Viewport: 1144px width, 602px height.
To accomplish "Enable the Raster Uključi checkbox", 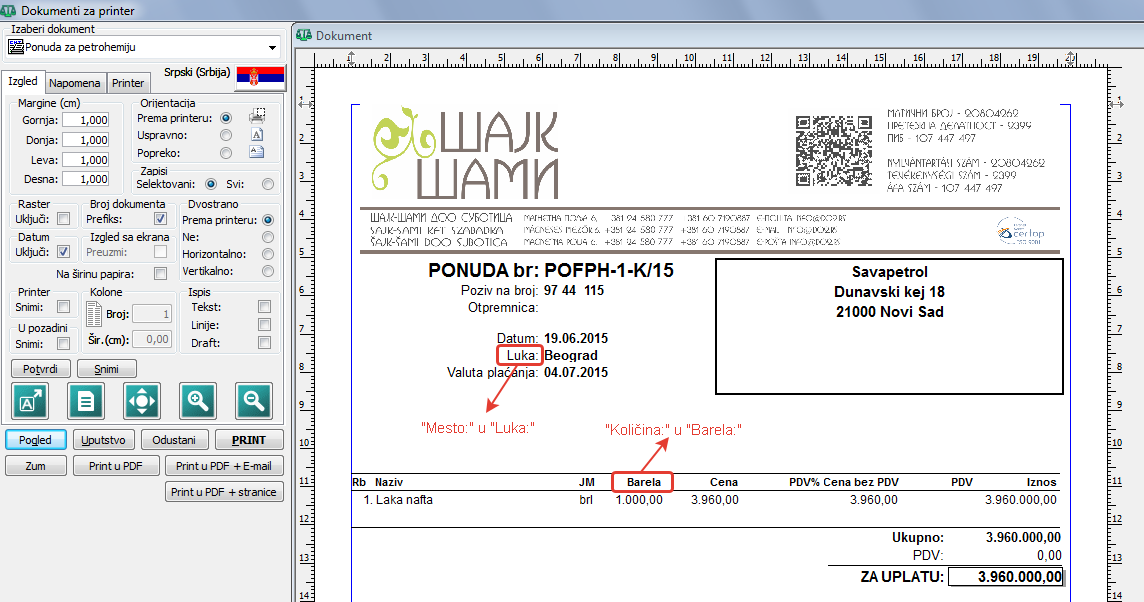I will (64, 219).
